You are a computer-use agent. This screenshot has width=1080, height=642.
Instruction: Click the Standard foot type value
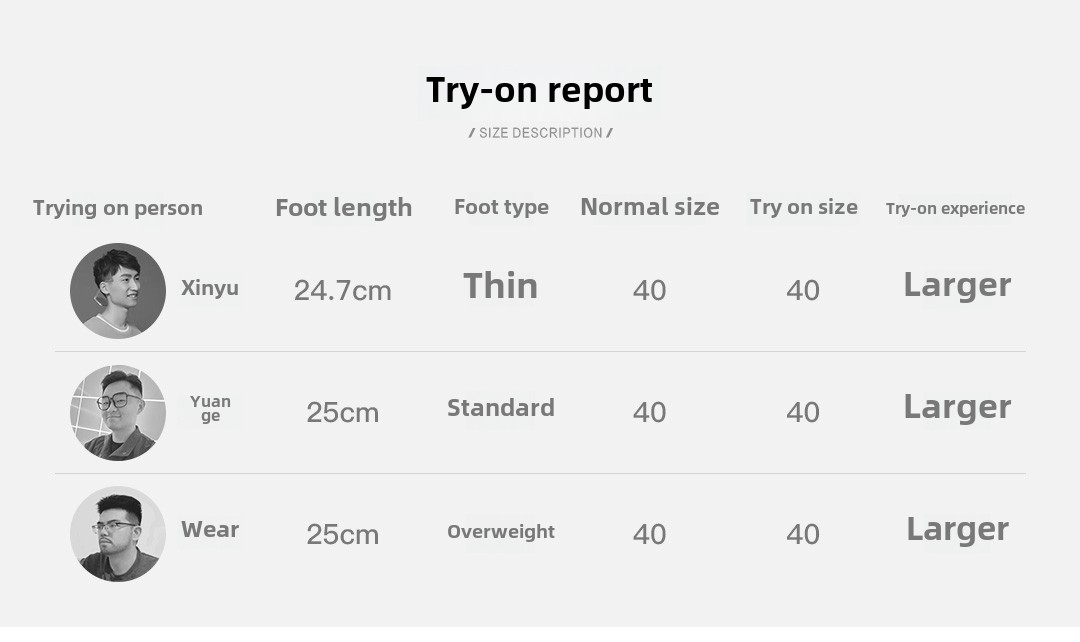(x=501, y=408)
